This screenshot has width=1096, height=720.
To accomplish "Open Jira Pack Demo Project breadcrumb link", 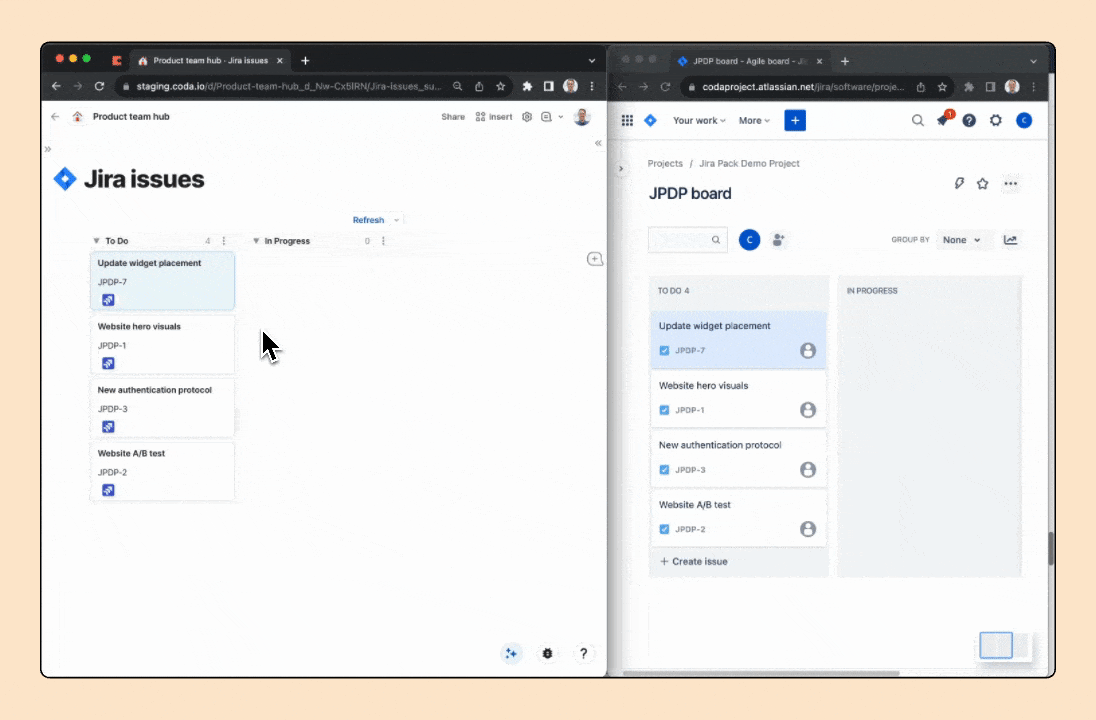I will 749,164.
